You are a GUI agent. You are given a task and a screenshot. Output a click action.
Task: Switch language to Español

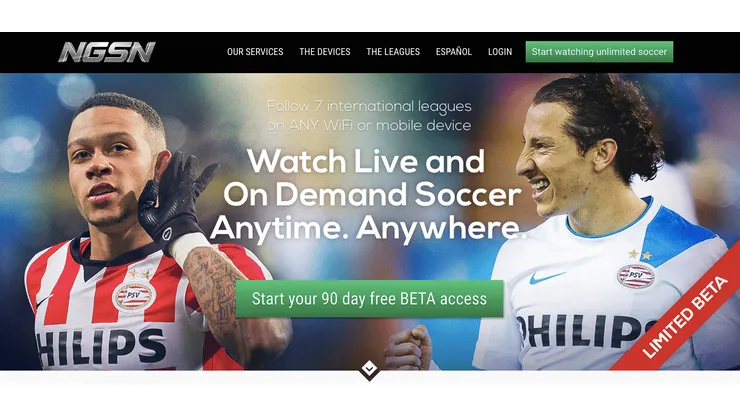pyautogui.click(x=454, y=52)
